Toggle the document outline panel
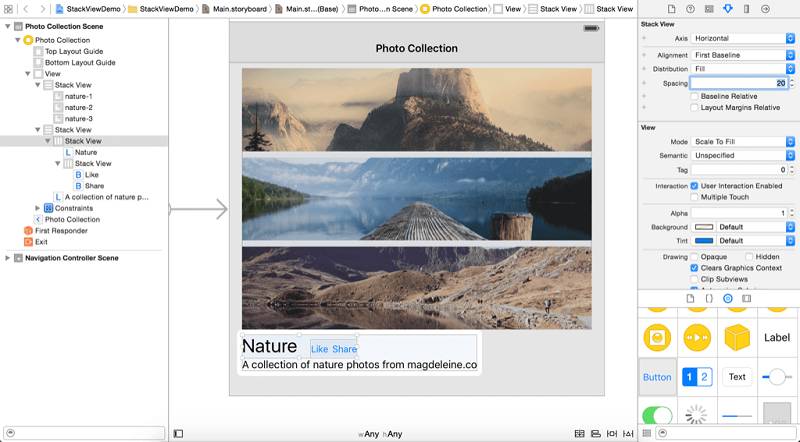 click(178, 434)
